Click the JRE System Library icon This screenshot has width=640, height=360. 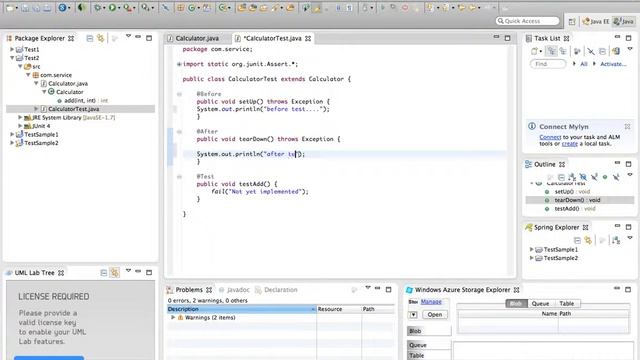[x=27, y=118]
